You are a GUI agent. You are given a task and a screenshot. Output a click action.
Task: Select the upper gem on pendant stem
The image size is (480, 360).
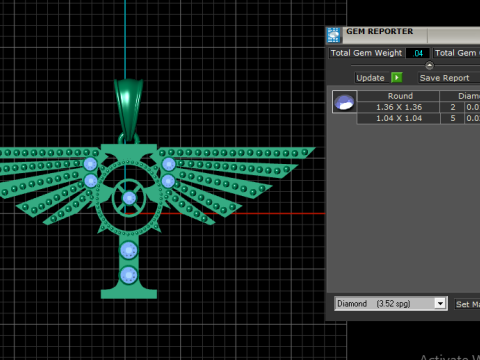pyautogui.click(x=128, y=250)
